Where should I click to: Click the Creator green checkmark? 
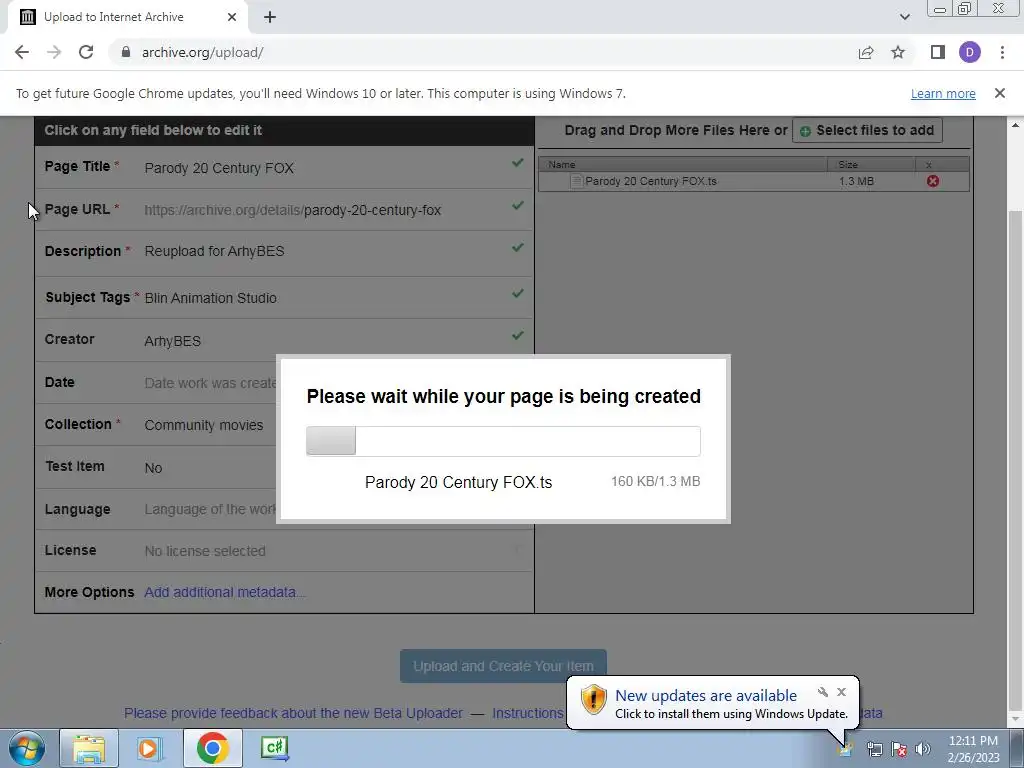(x=518, y=335)
